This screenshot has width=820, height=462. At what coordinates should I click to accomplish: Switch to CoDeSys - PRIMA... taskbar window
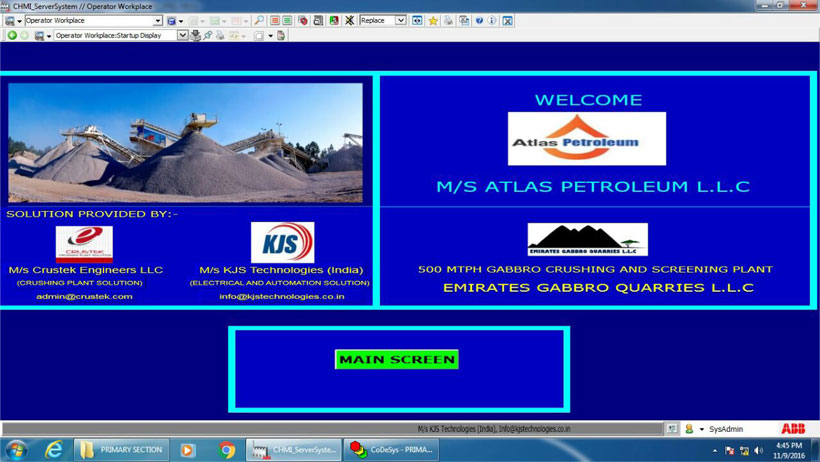pyautogui.click(x=391, y=450)
